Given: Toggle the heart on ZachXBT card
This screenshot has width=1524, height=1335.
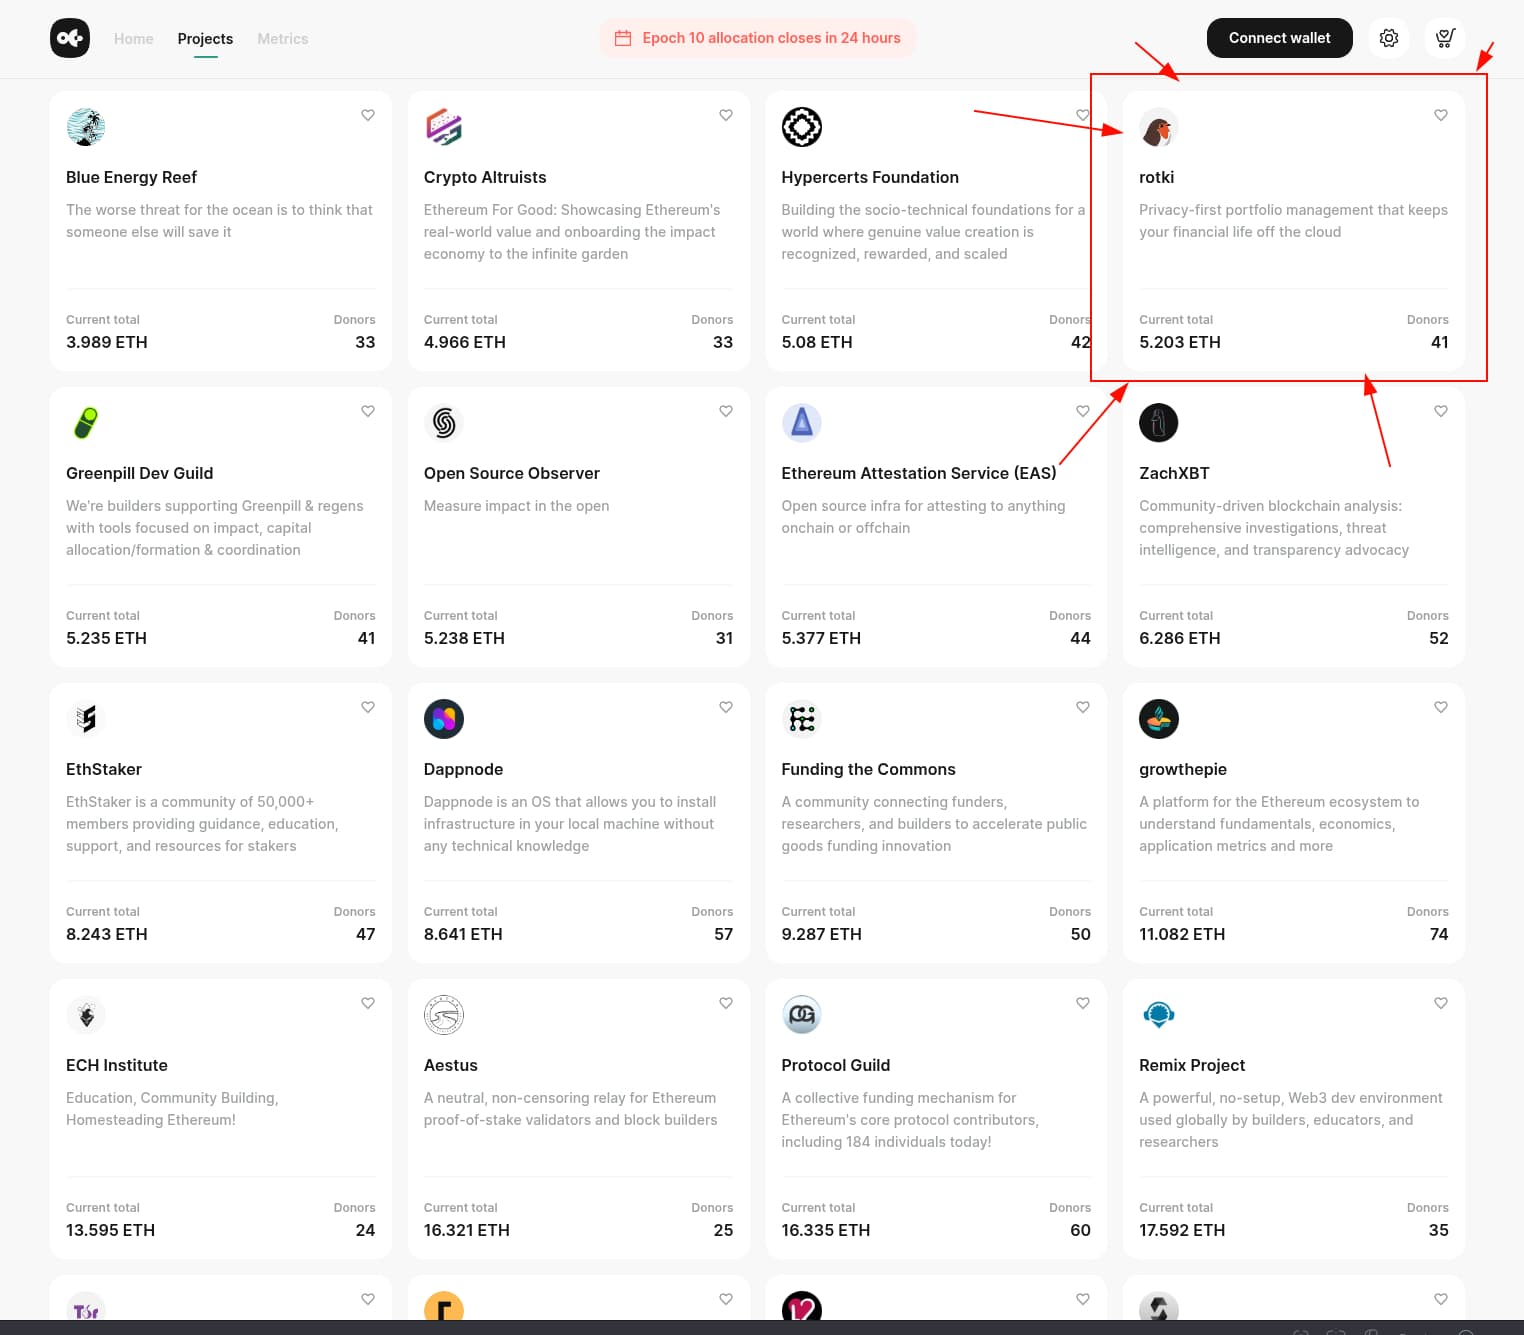Looking at the screenshot, I should coord(1441,411).
